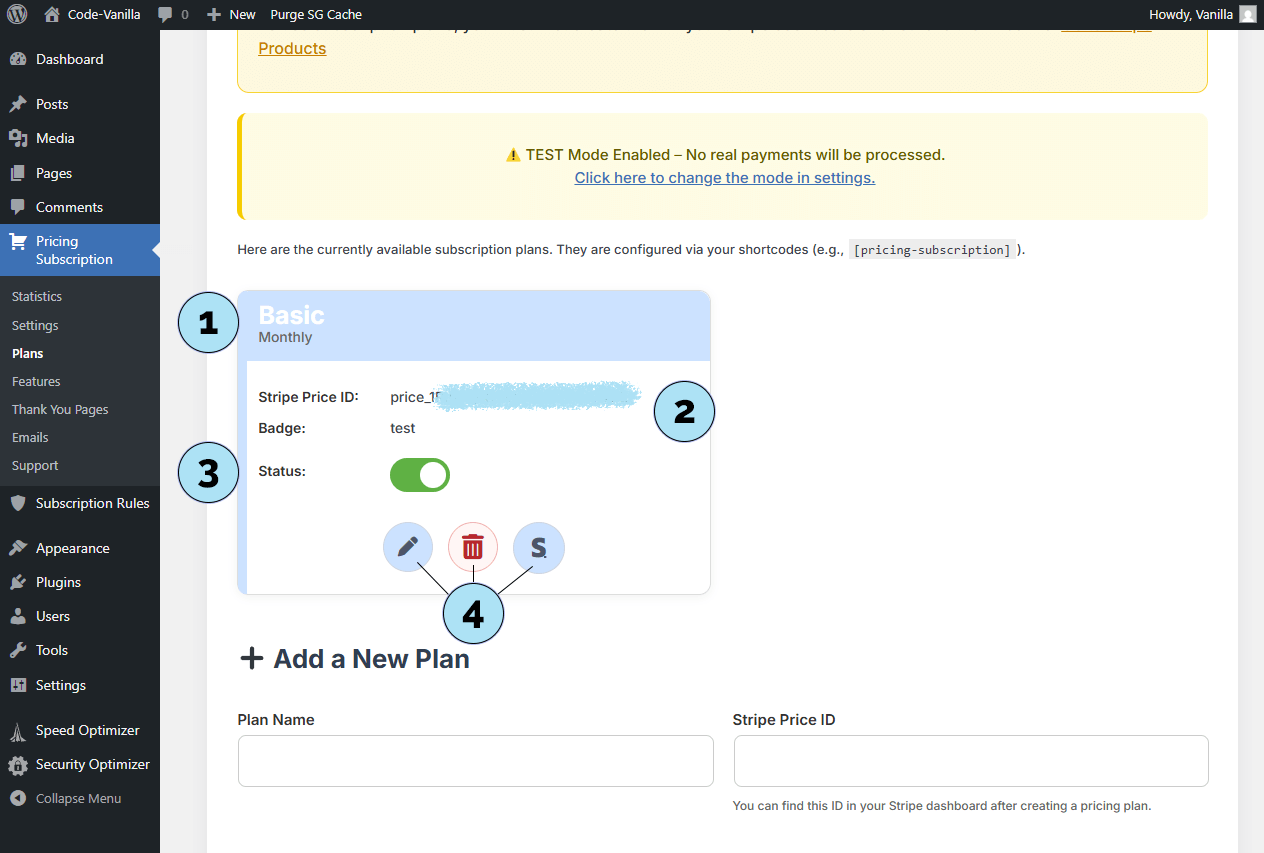
Task: Toggle the Basic plan Status switch
Action: point(420,475)
